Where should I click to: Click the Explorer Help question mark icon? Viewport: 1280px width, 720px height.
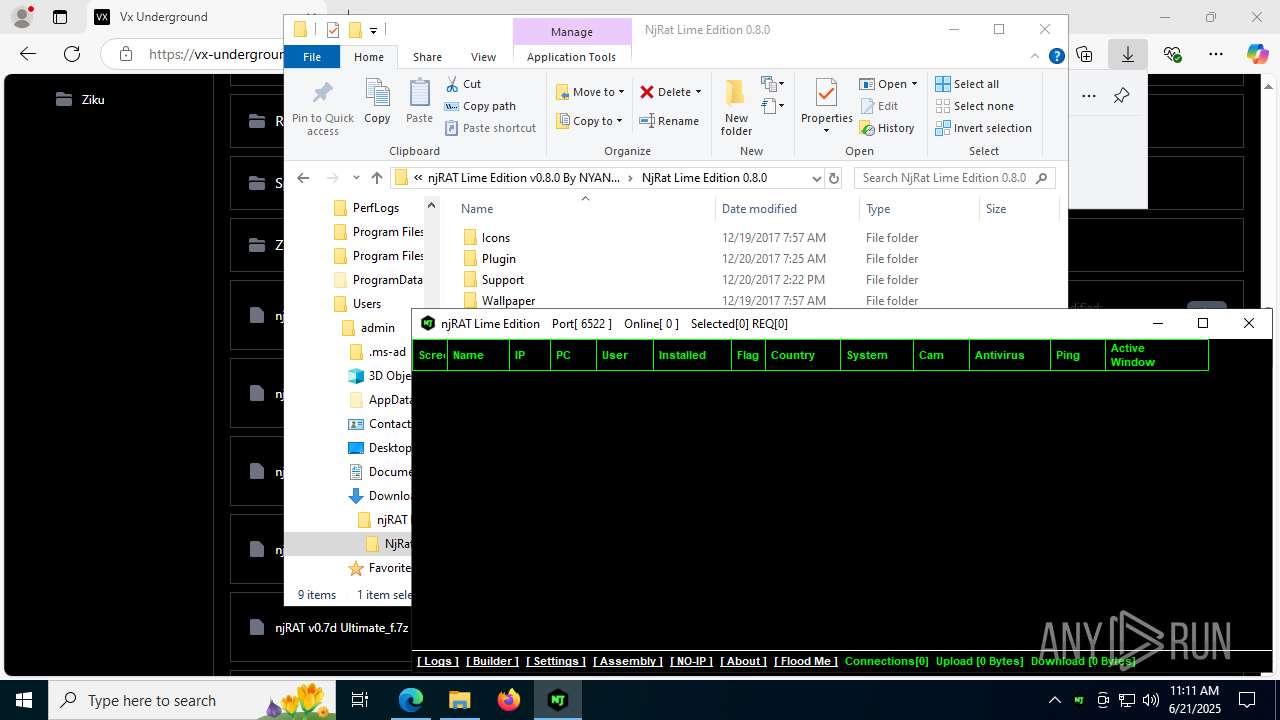pyautogui.click(x=1056, y=57)
